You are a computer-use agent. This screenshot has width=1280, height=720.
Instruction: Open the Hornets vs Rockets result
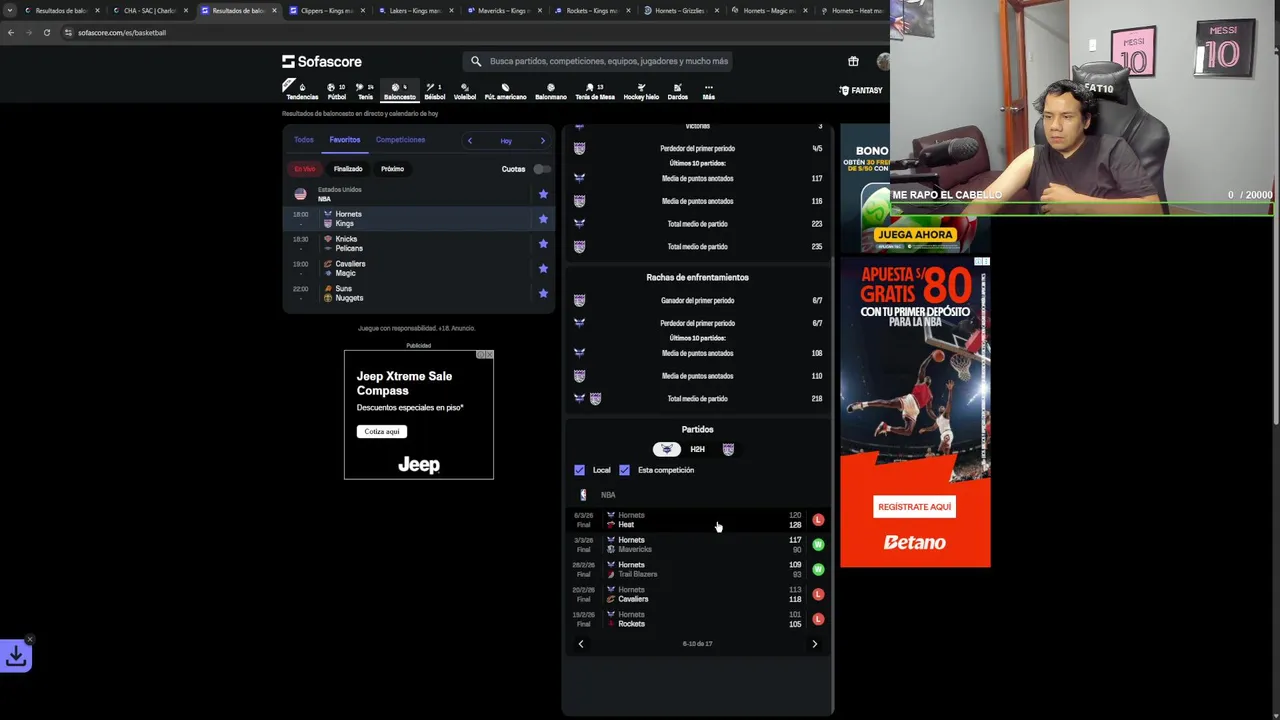(697, 619)
